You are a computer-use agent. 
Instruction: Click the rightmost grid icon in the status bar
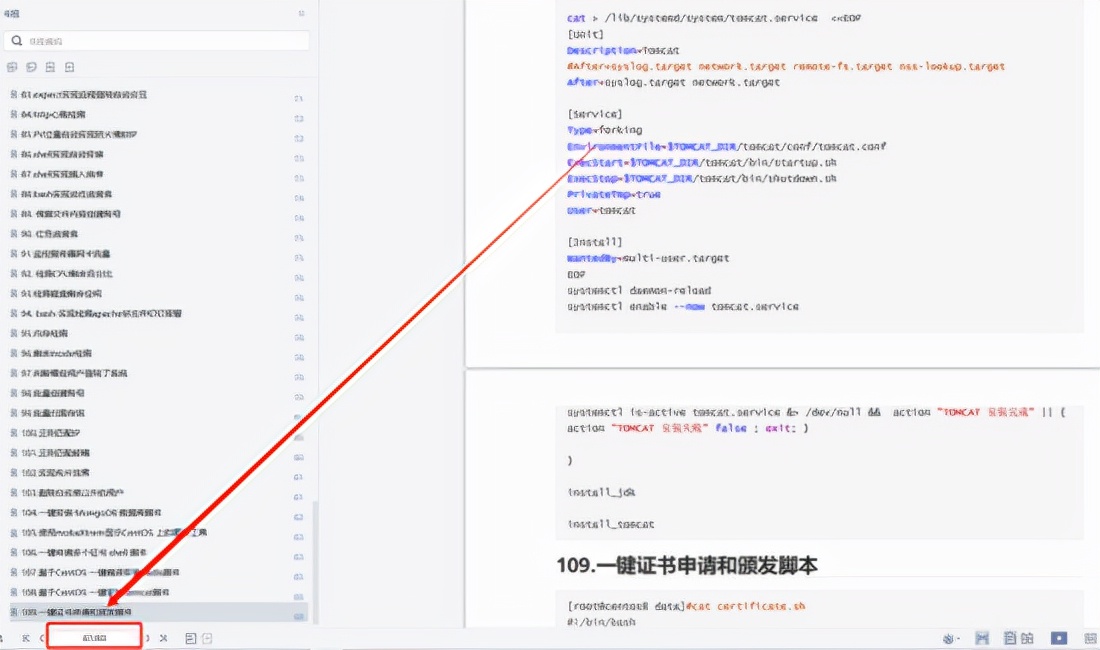pos(1090,638)
